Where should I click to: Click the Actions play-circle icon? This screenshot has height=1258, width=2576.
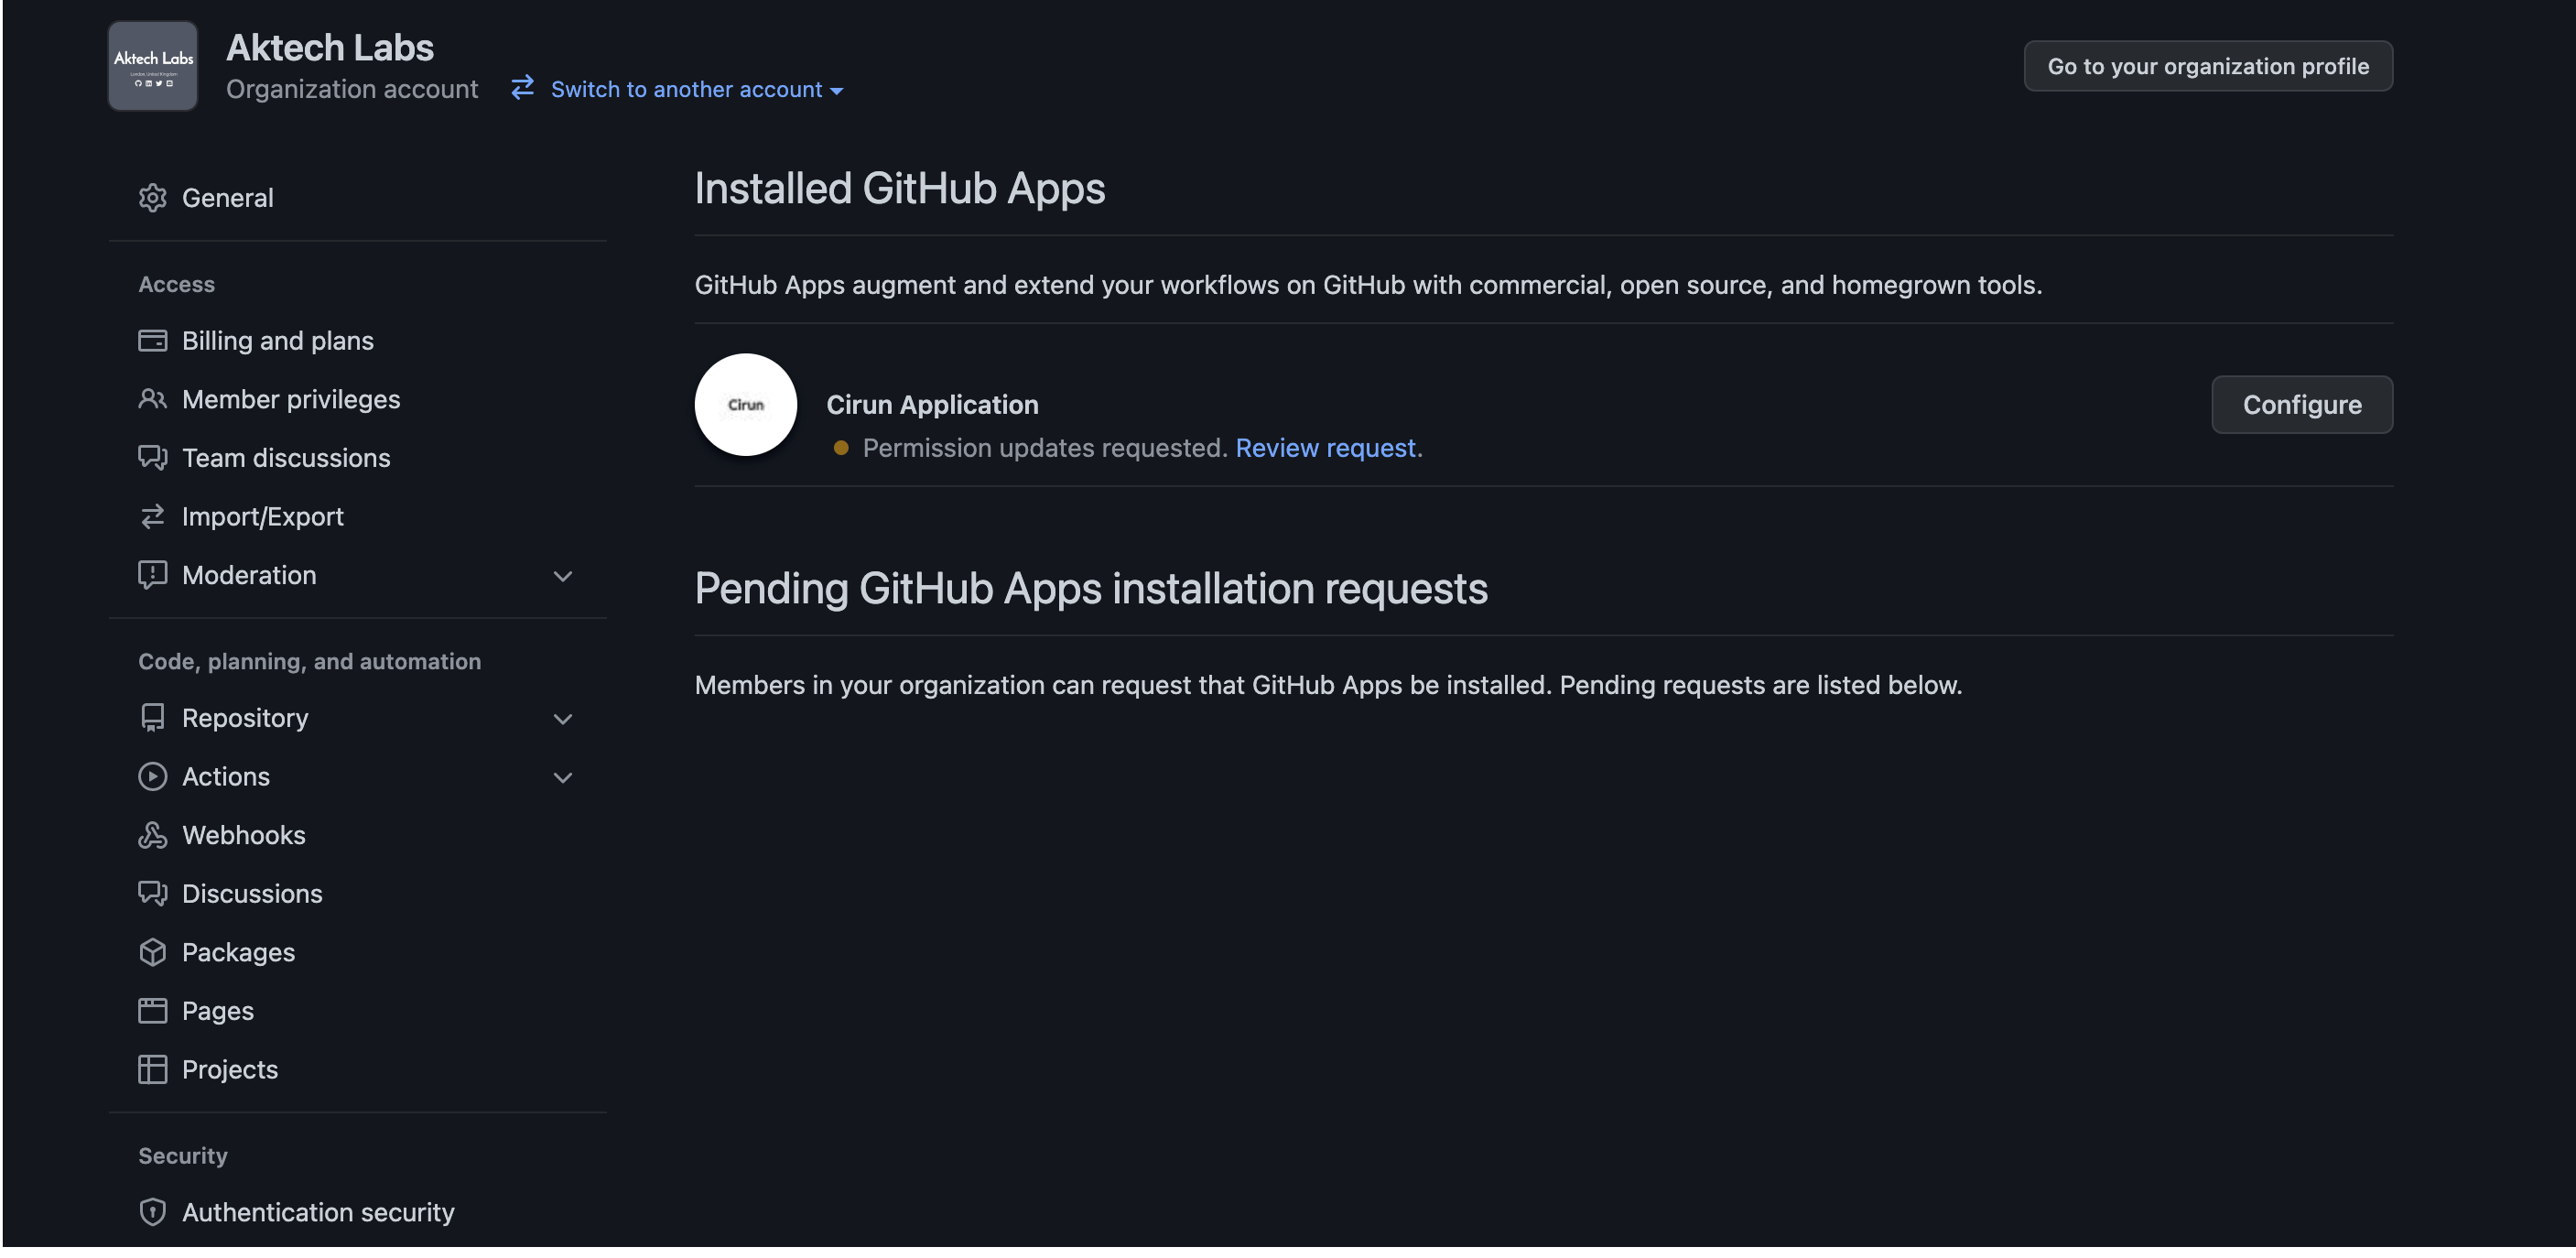point(152,777)
